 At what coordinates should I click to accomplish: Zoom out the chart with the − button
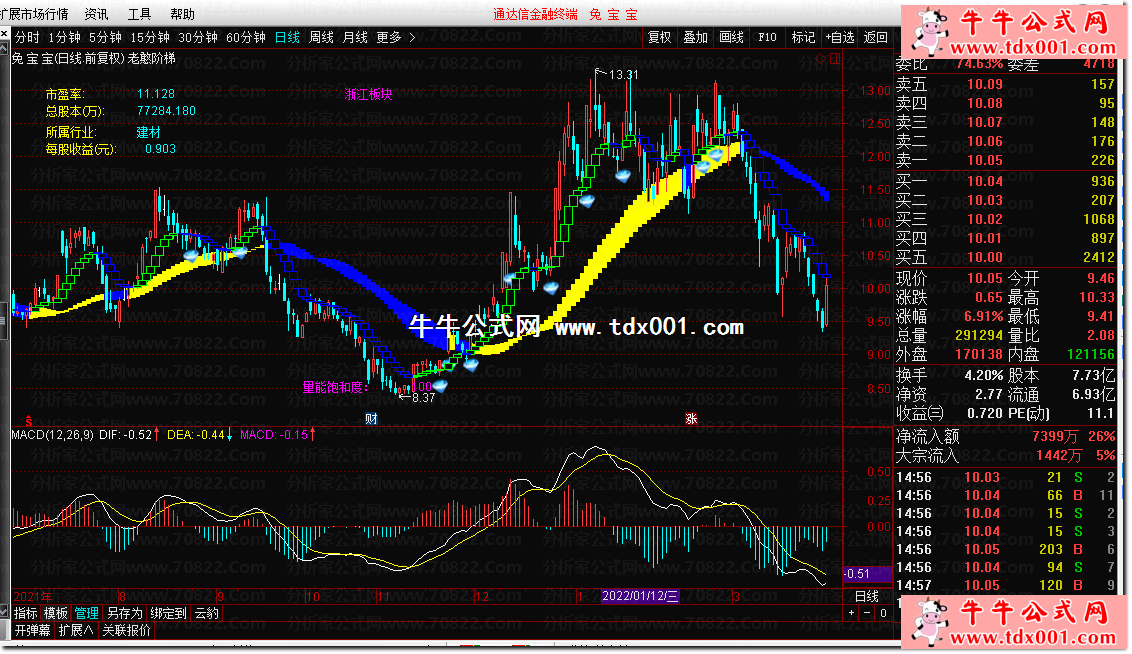click(867, 613)
